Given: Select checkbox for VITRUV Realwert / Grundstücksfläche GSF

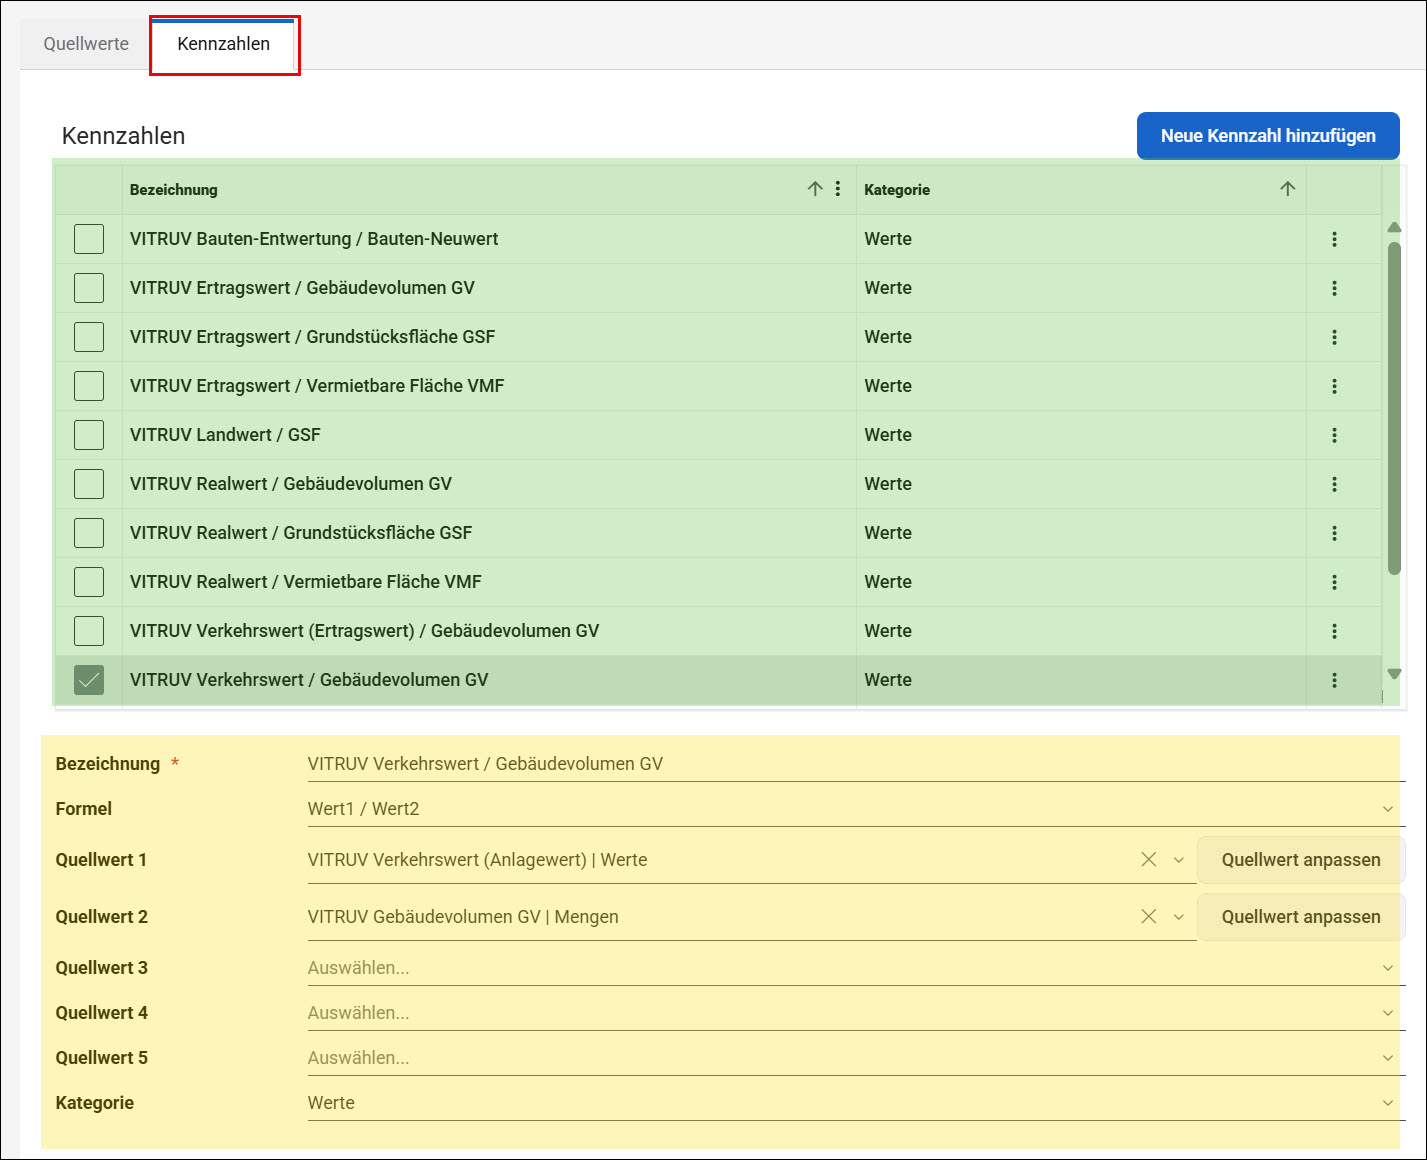Looking at the screenshot, I should point(89,533).
